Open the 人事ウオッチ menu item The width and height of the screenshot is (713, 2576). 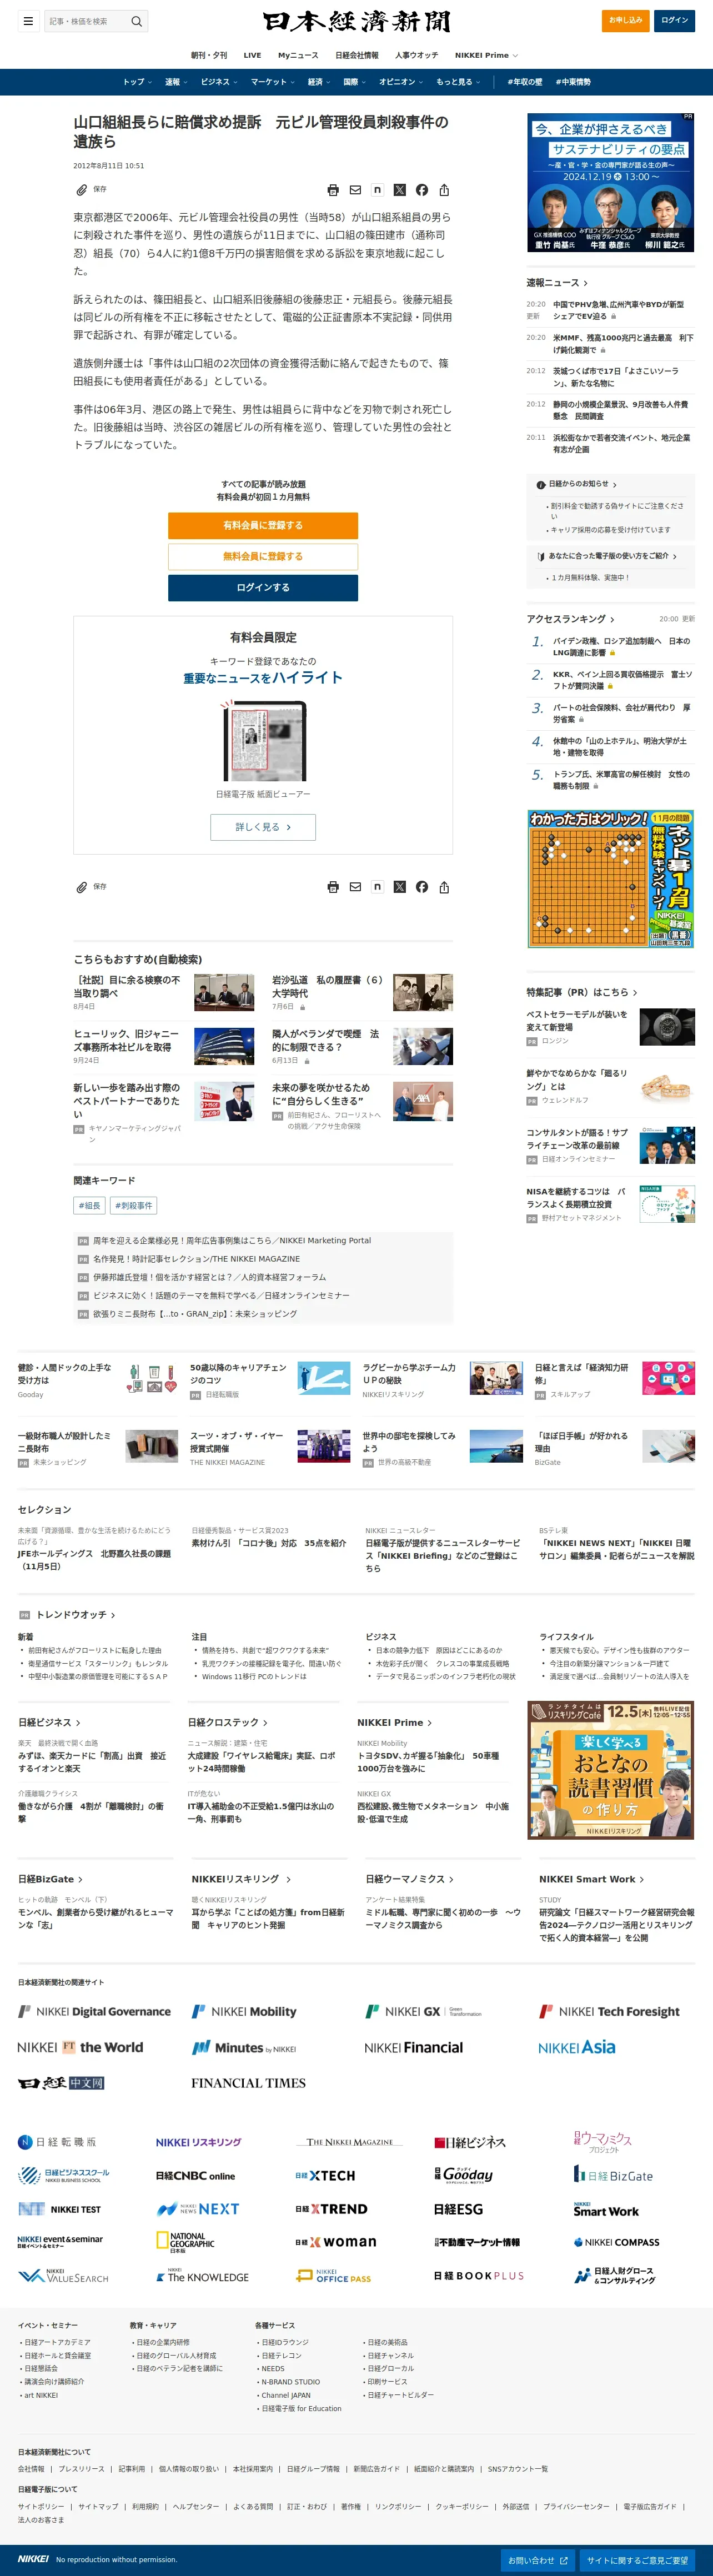416,55
